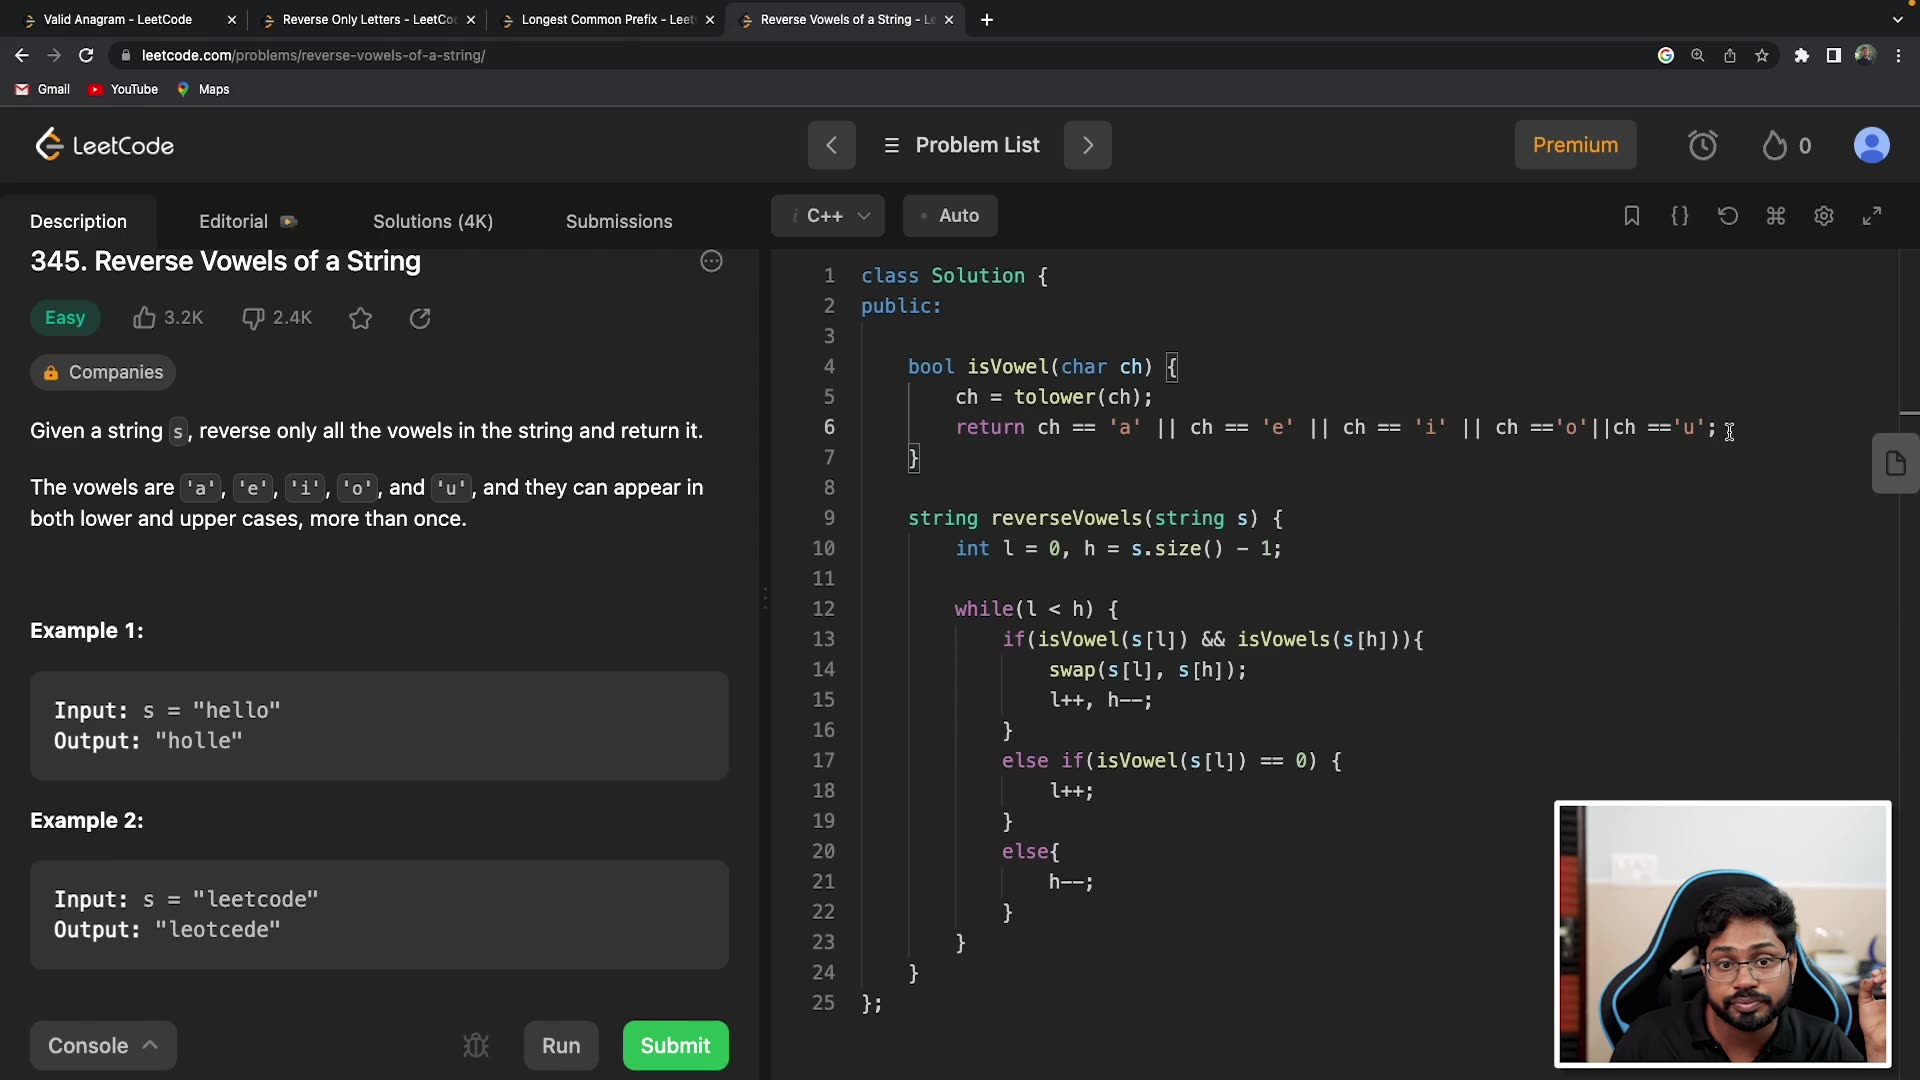
Task: Click the bookmark icon in editor toolbar
Action: [x=1631, y=216]
